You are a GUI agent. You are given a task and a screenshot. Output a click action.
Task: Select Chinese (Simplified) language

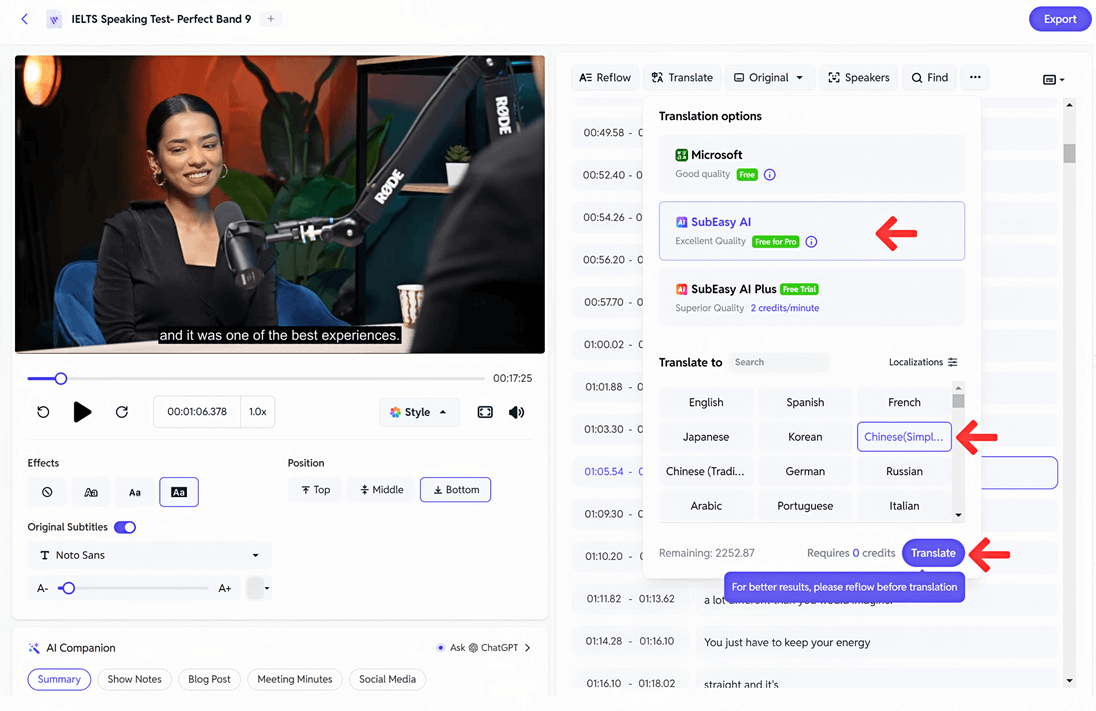[904, 437]
